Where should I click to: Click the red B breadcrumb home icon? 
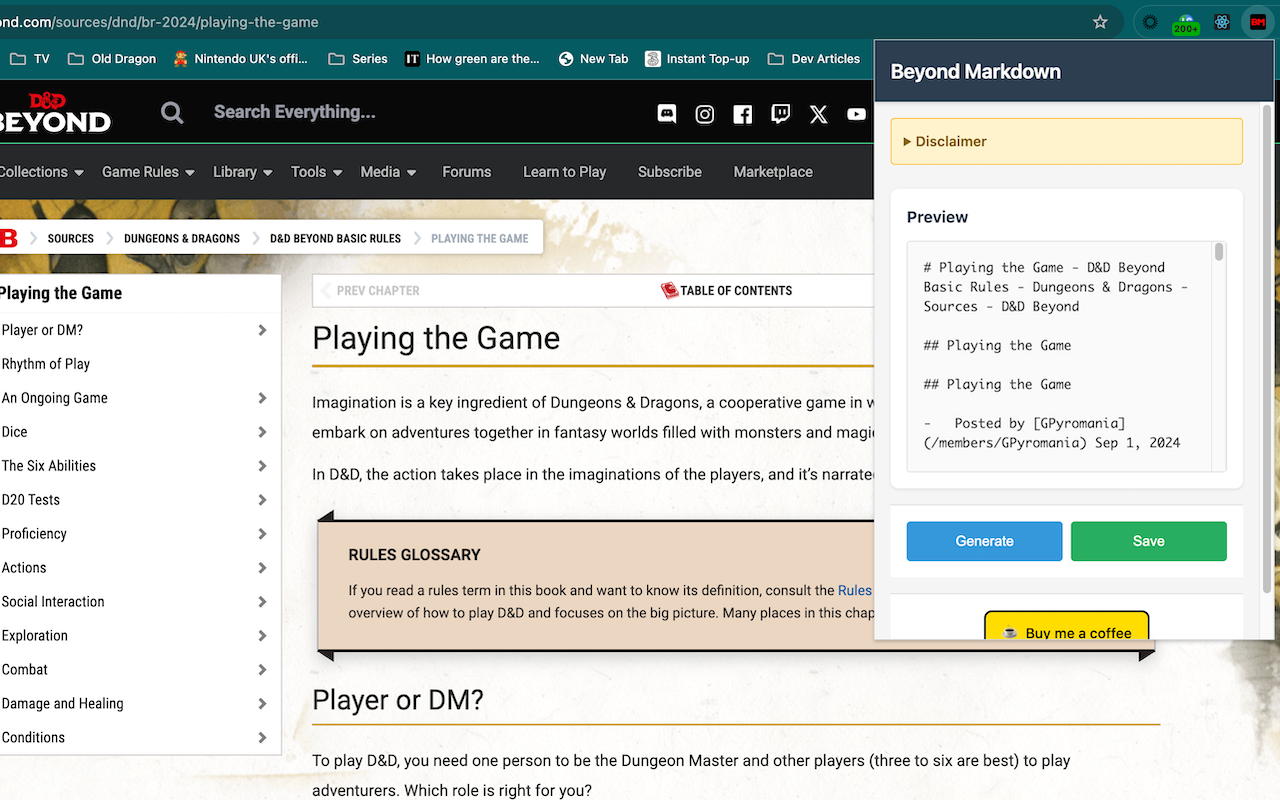tap(9, 238)
